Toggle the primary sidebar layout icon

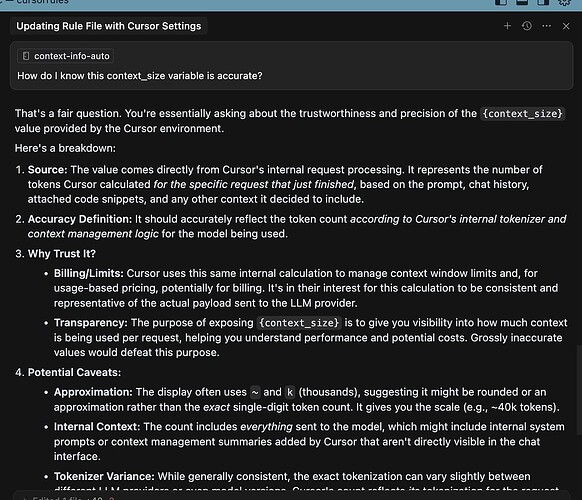tap(501, 2)
